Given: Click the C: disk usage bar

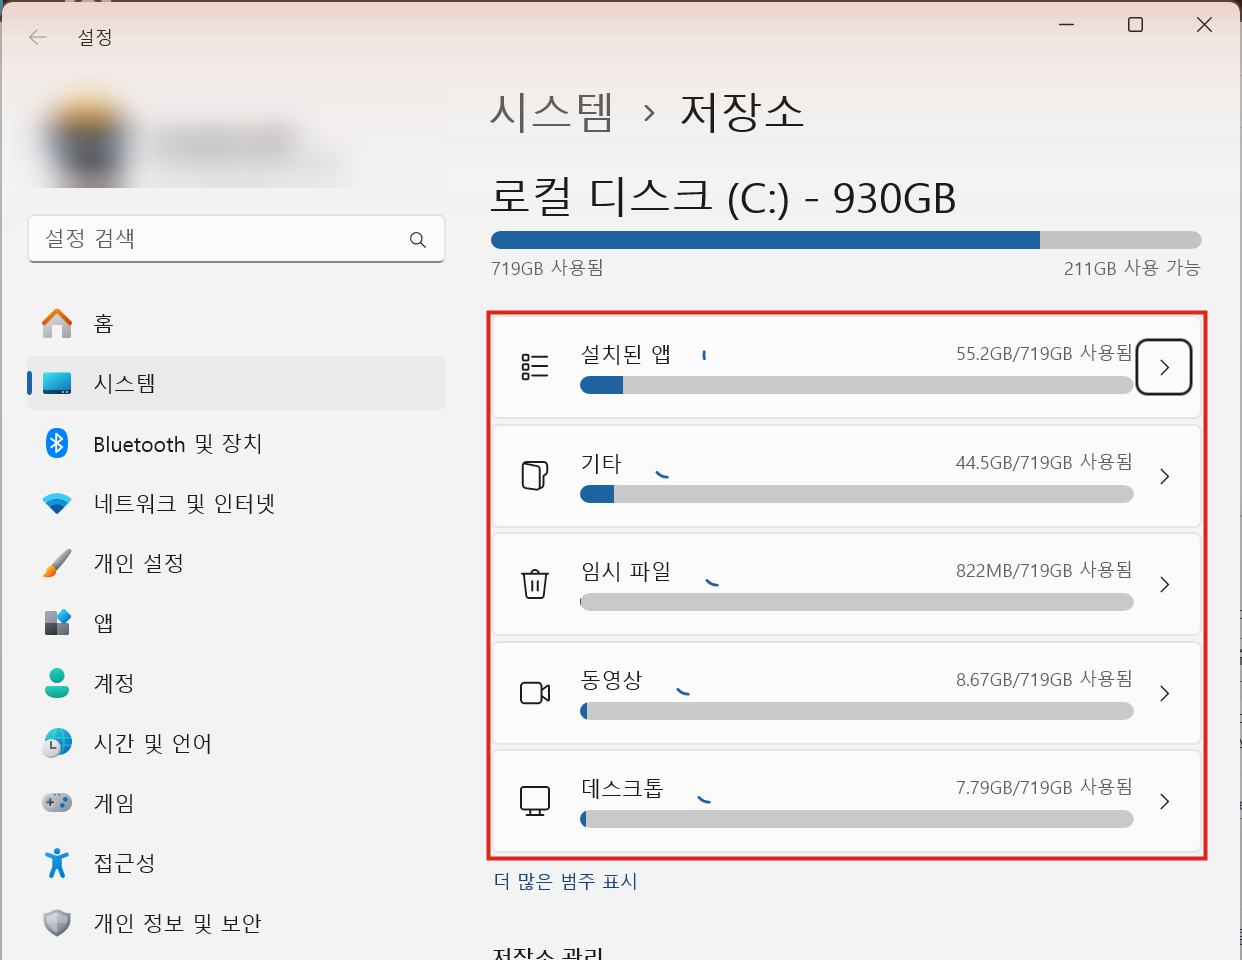Looking at the screenshot, I should click(846, 240).
